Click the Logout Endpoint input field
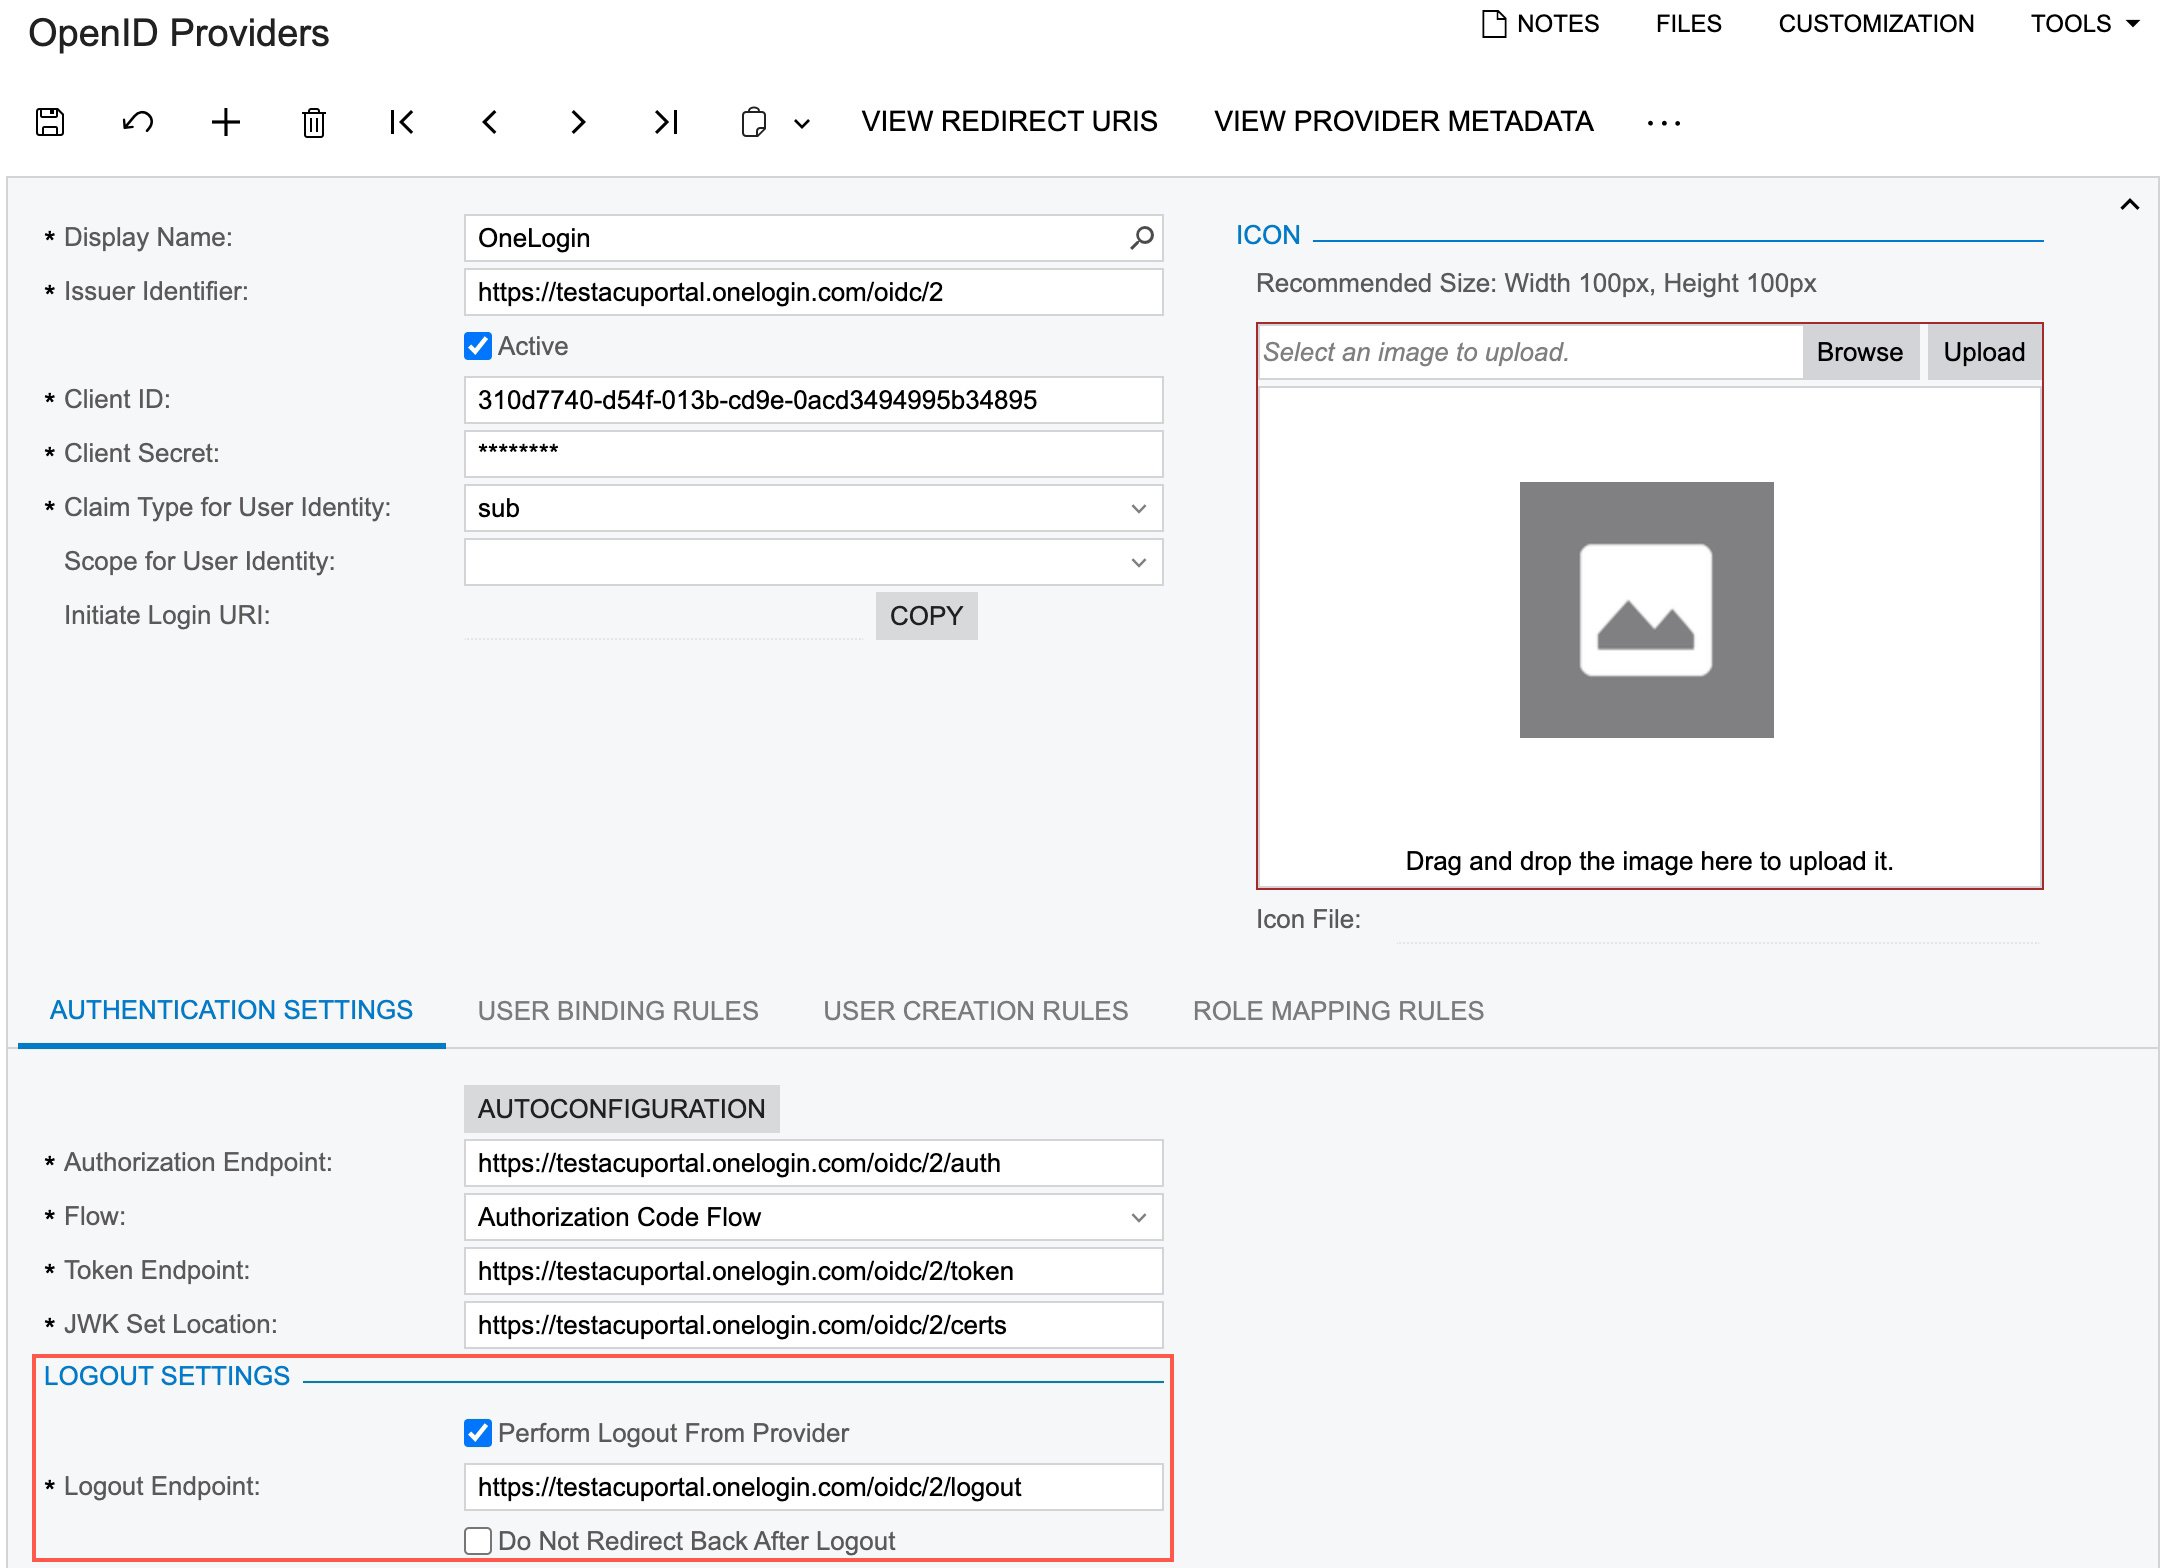Screen dimensions: 2162x1568 (813, 1487)
